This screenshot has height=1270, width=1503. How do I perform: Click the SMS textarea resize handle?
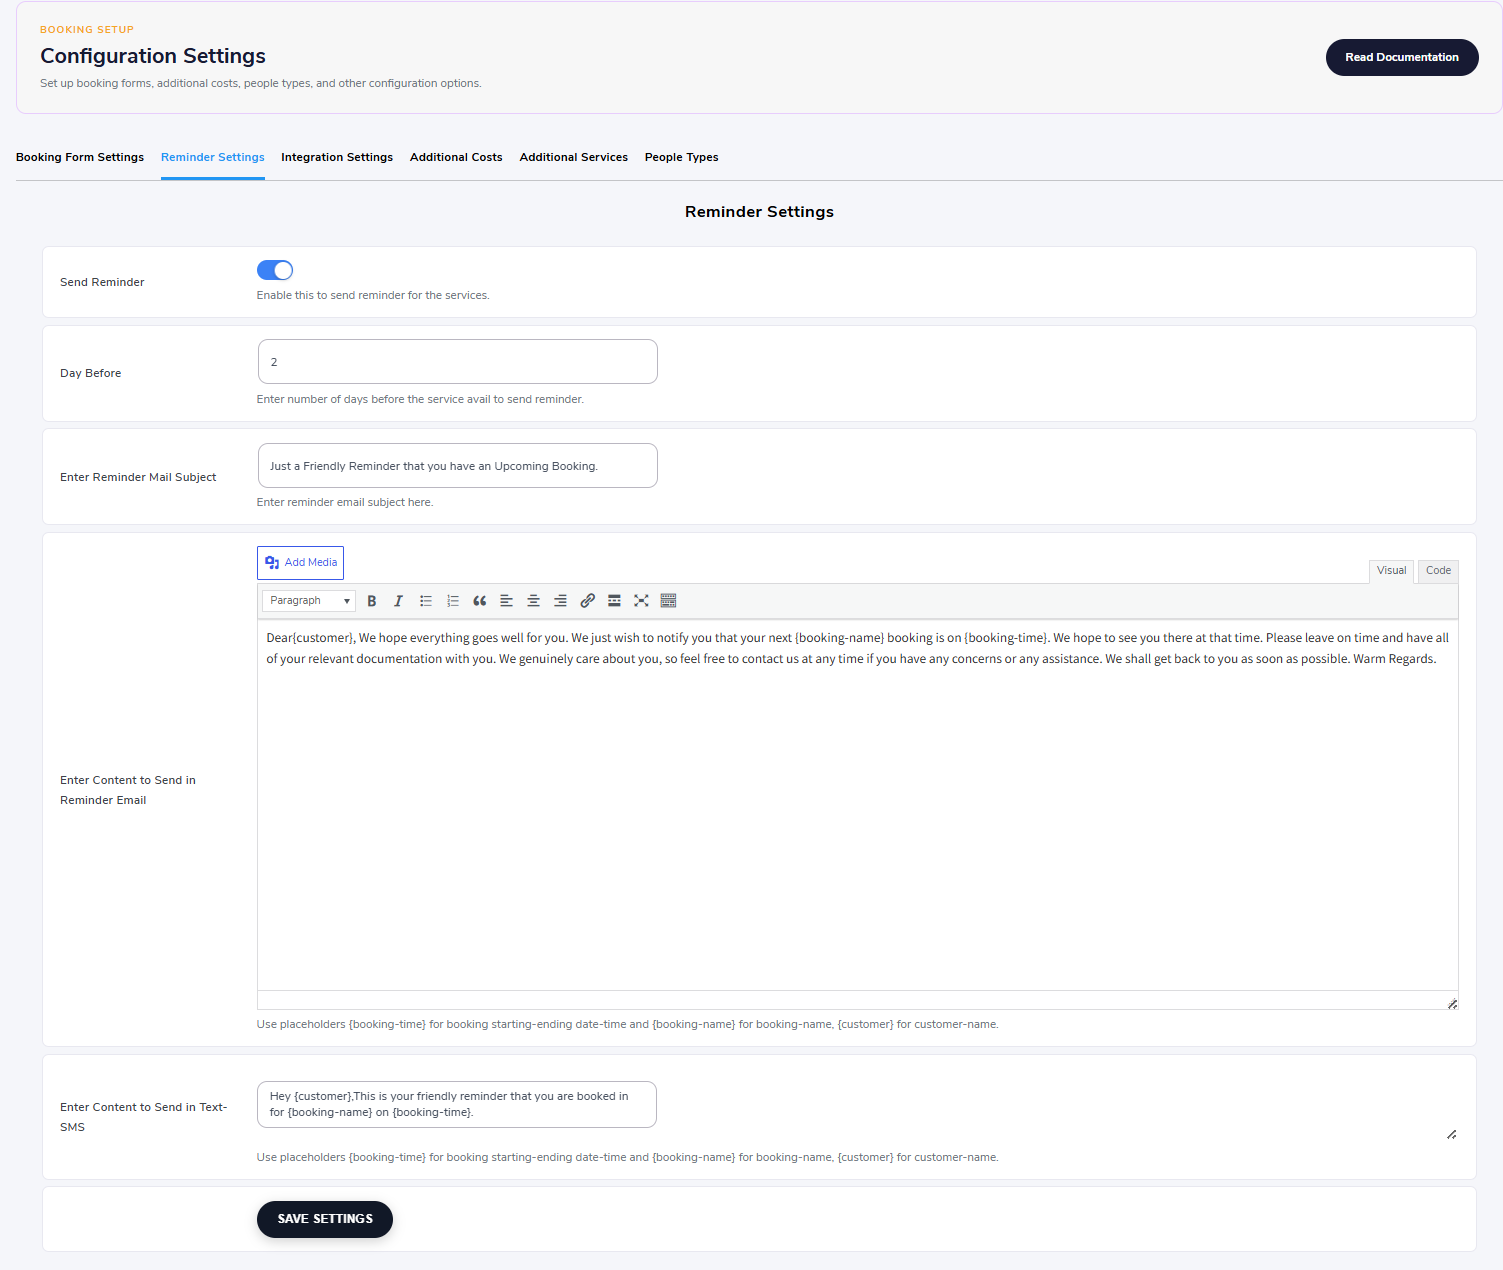click(1451, 1134)
